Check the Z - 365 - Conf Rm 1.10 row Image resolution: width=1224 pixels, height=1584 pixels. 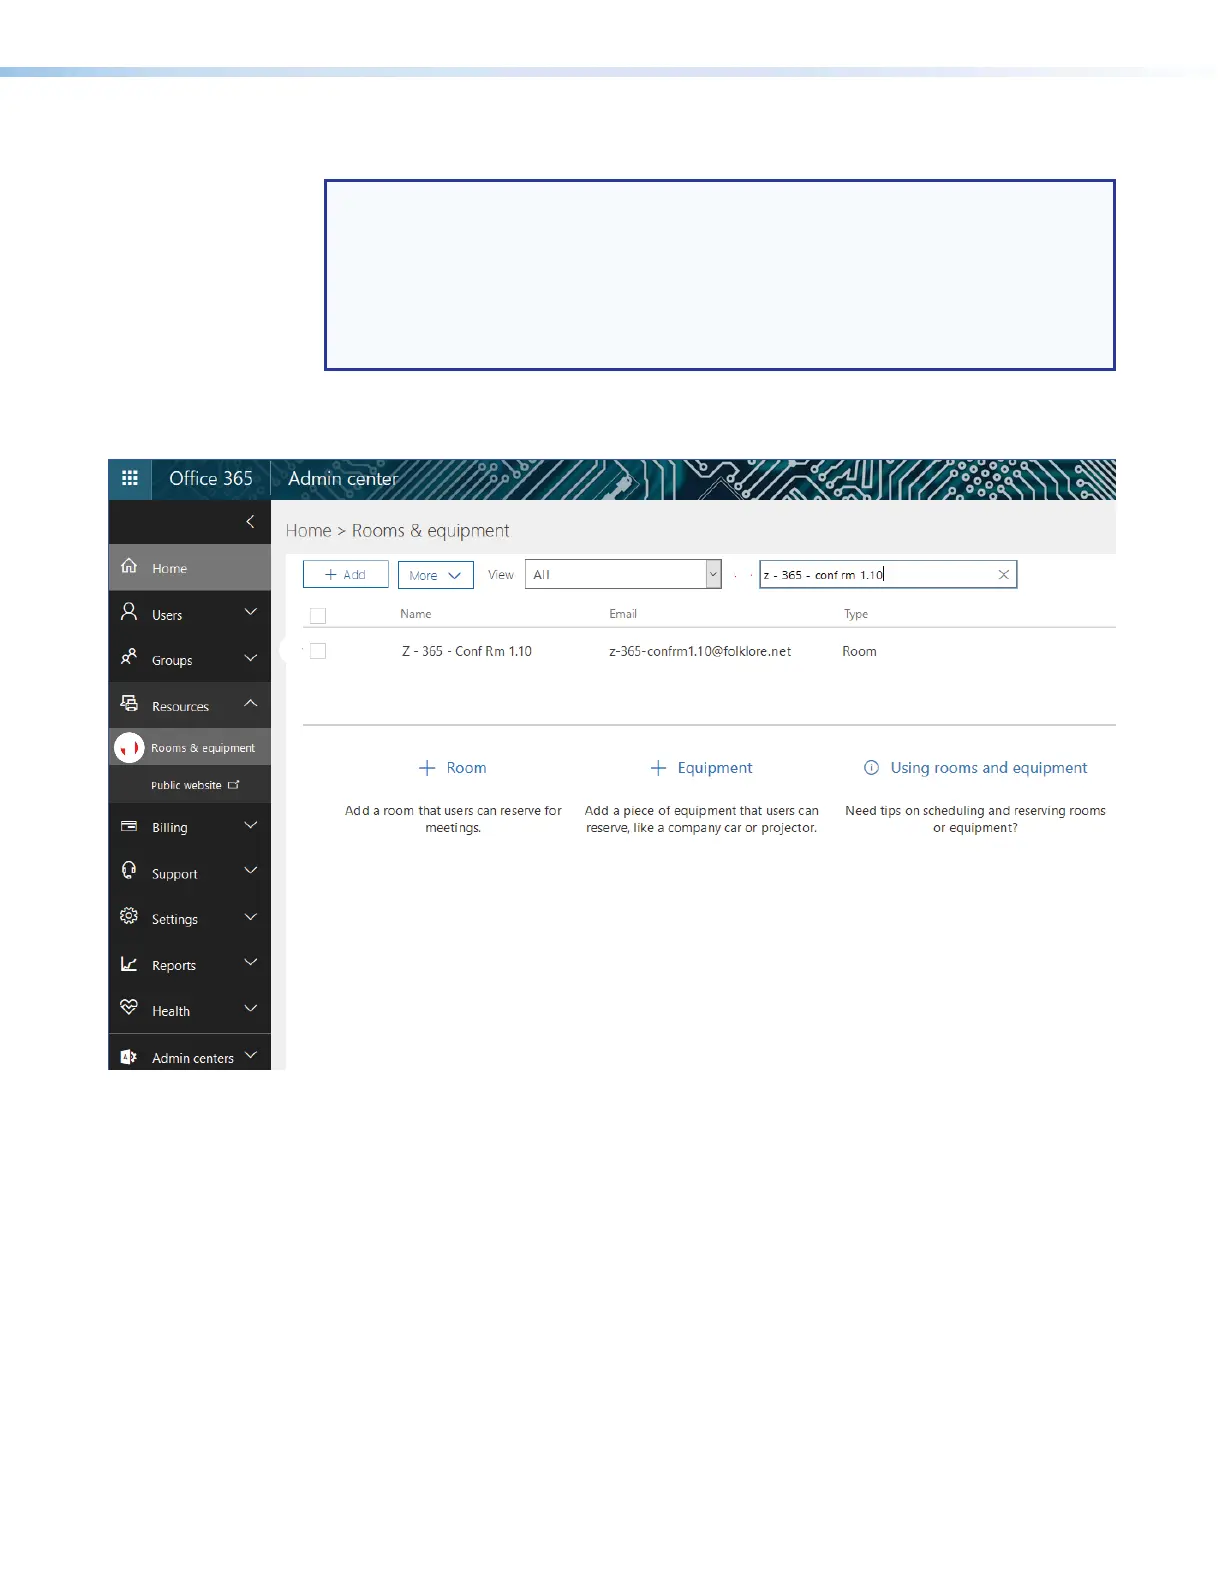[x=318, y=651]
